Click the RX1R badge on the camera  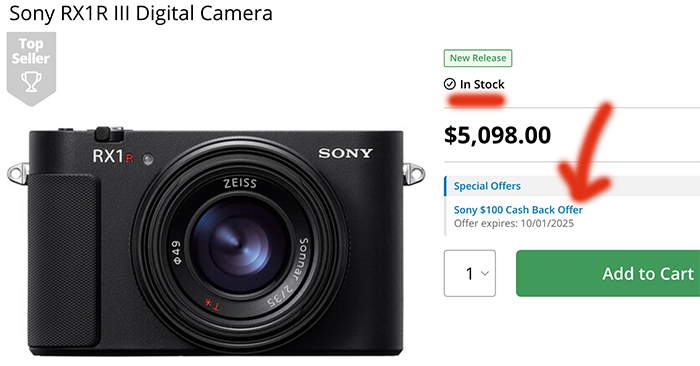113,156
